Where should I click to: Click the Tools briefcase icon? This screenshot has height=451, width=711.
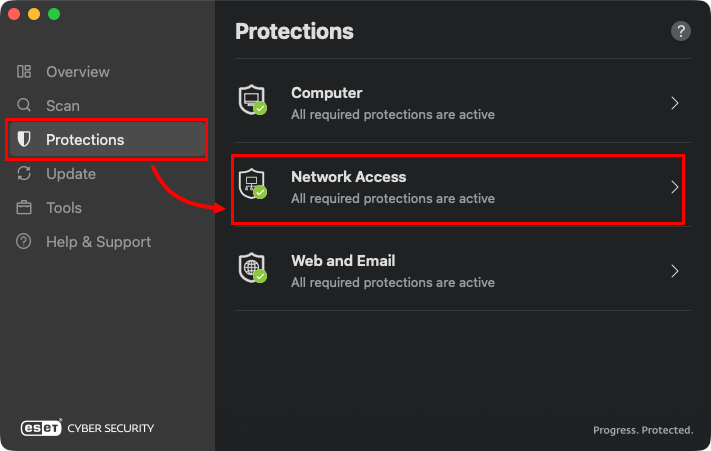(25, 208)
